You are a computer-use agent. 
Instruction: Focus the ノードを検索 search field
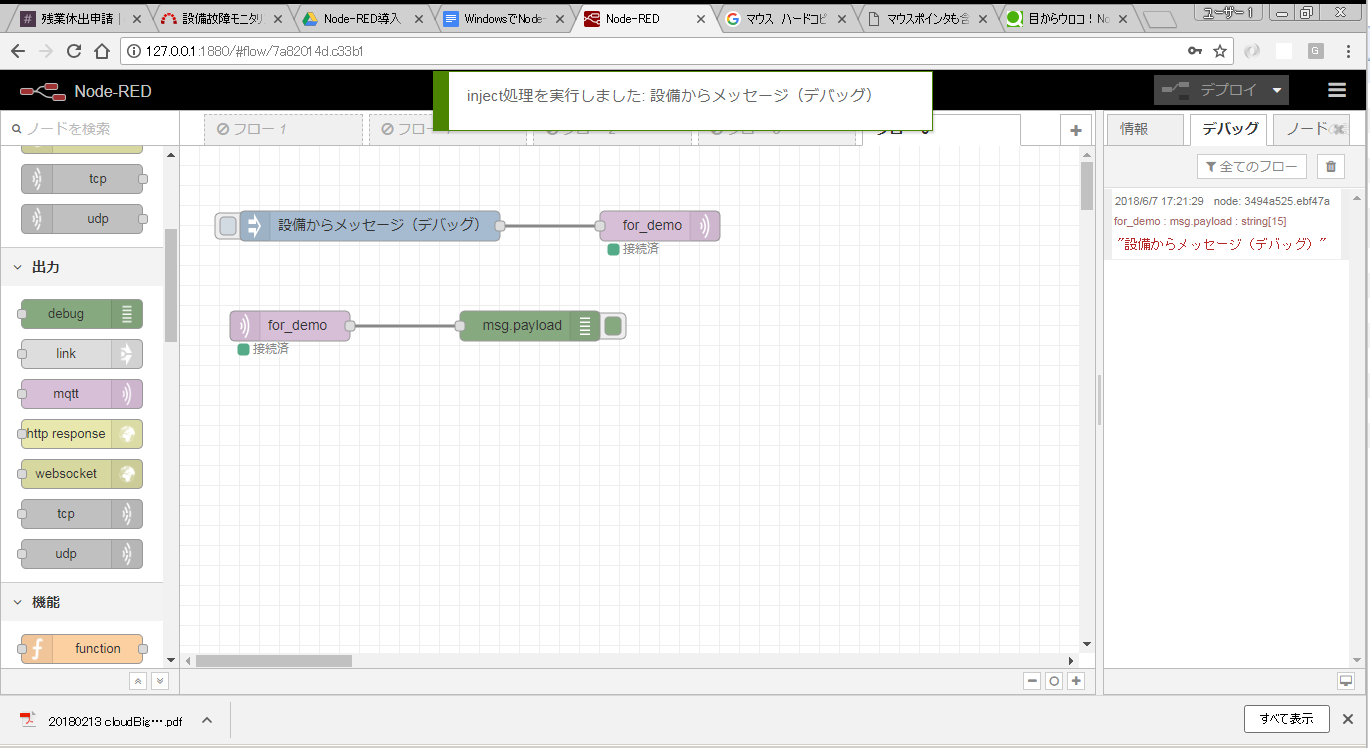click(89, 129)
